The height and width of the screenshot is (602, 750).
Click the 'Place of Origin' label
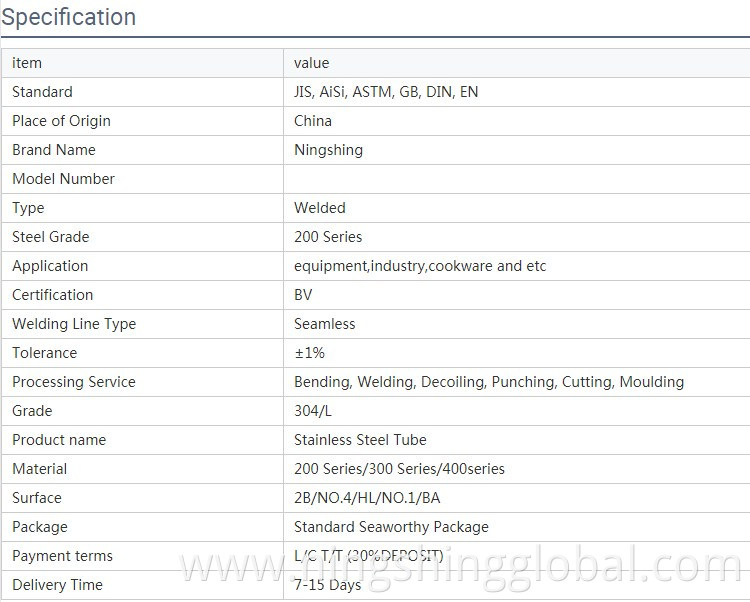click(61, 121)
